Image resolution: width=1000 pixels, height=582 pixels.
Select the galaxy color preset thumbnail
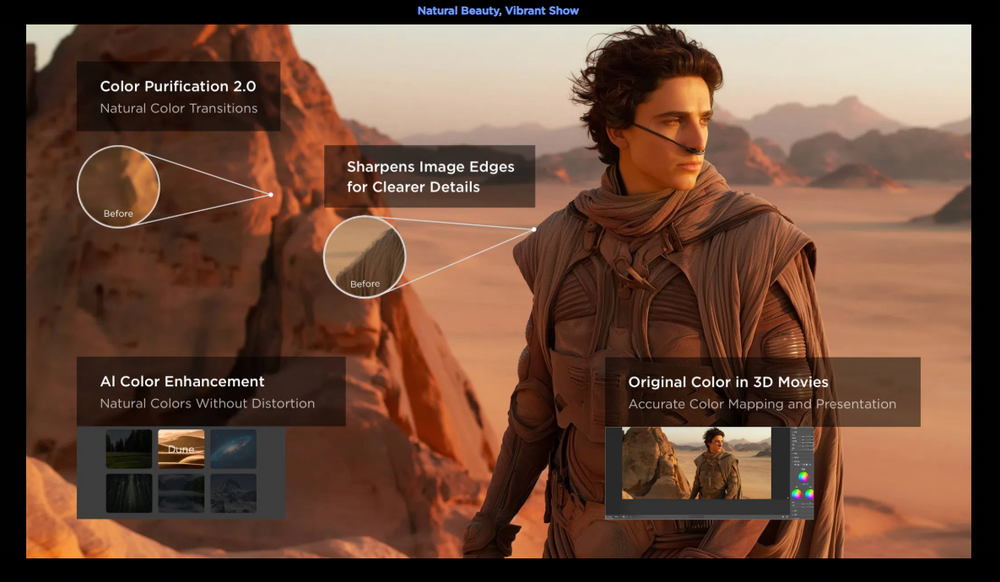(233, 448)
